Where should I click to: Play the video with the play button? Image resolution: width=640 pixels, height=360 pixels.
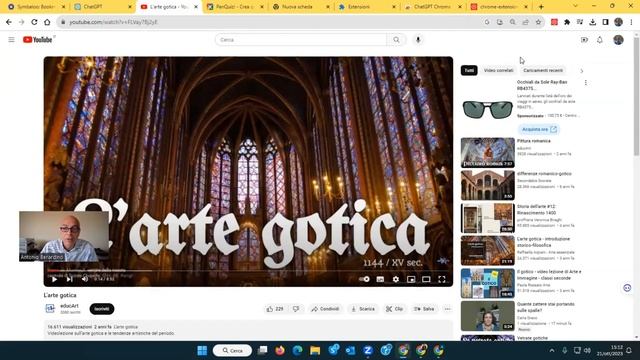point(54,279)
